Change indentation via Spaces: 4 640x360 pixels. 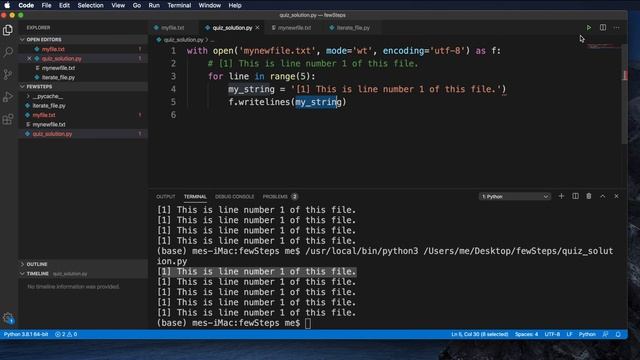[x=526, y=334]
